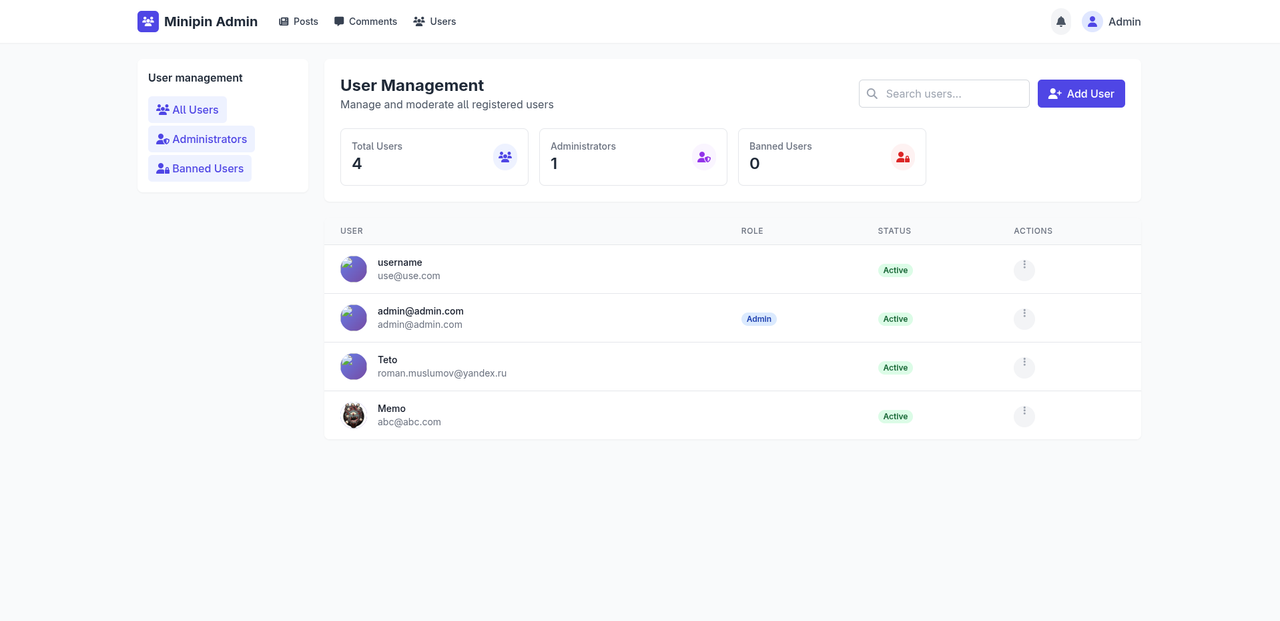Click the name Memo

(392, 409)
